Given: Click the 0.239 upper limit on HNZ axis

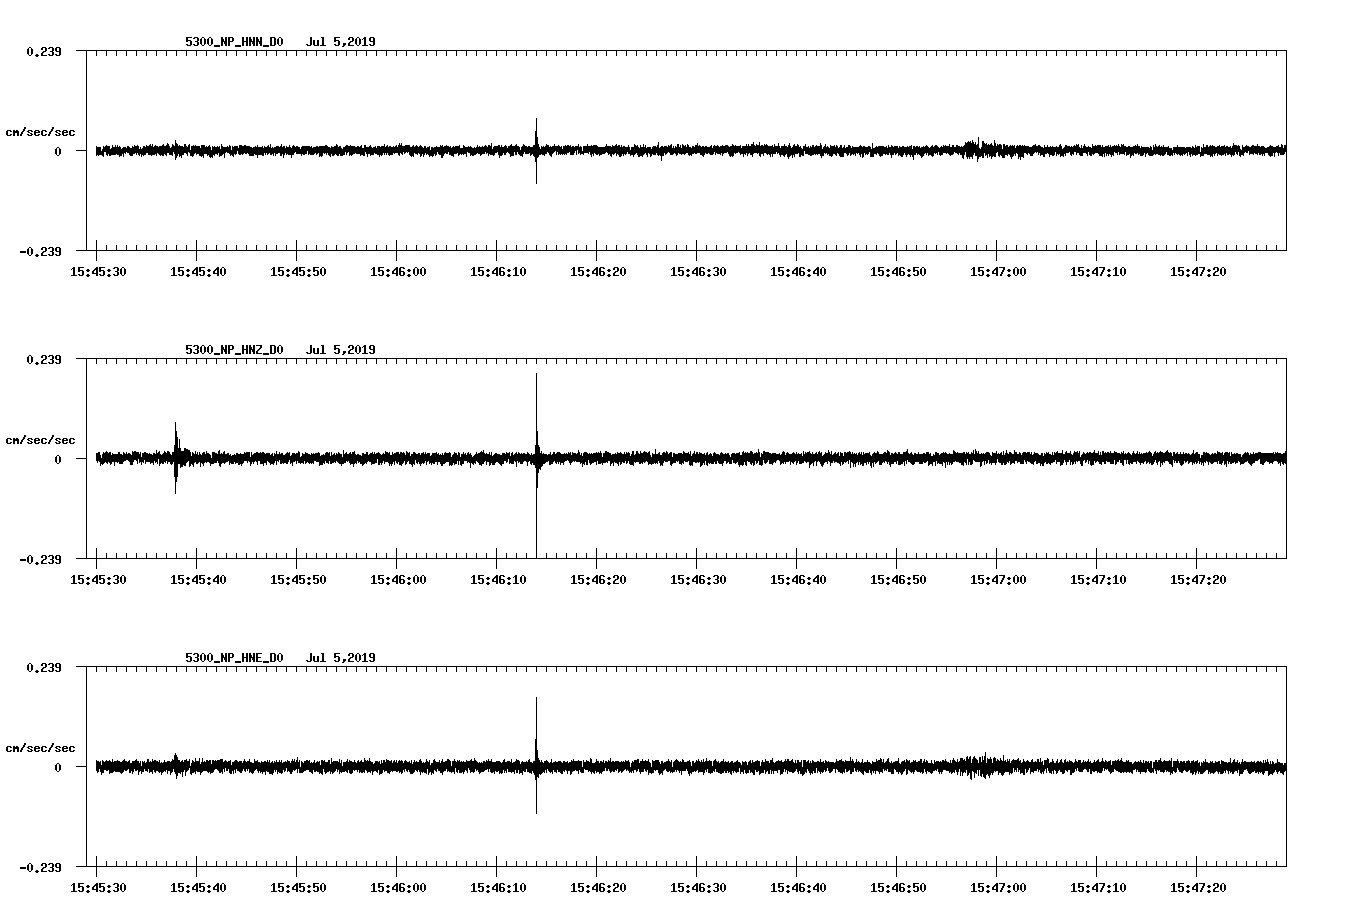Looking at the screenshot, I should (x=44, y=359).
